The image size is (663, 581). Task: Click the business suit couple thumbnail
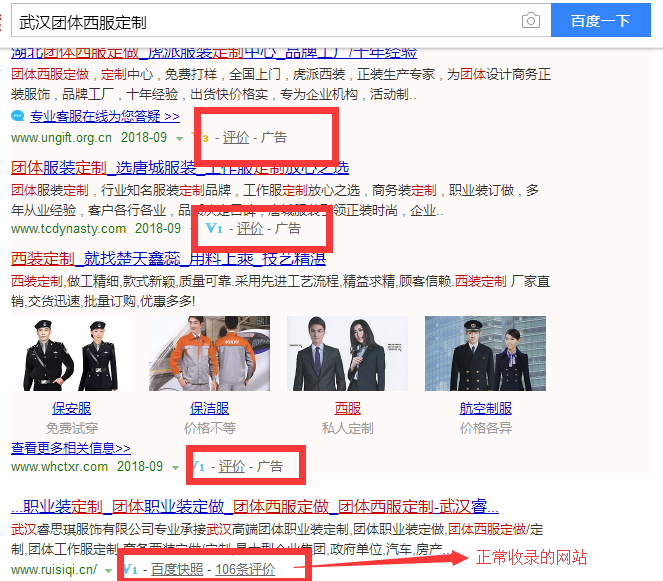coord(347,354)
